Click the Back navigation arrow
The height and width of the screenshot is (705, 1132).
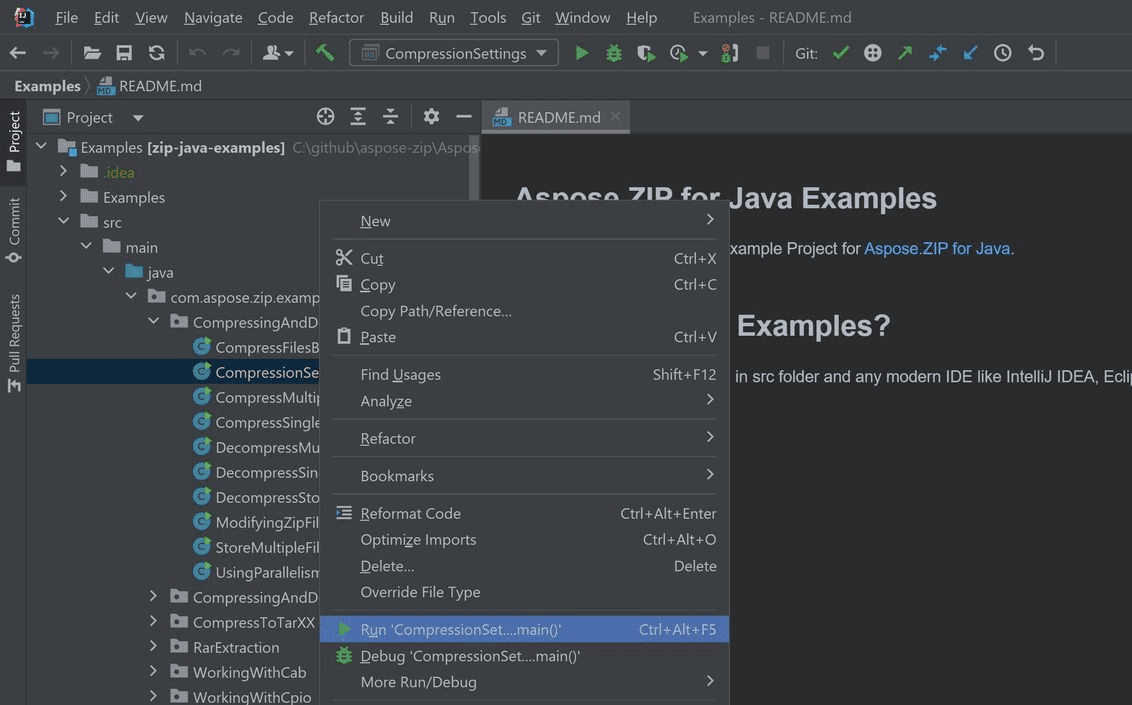click(x=18, y=53)
